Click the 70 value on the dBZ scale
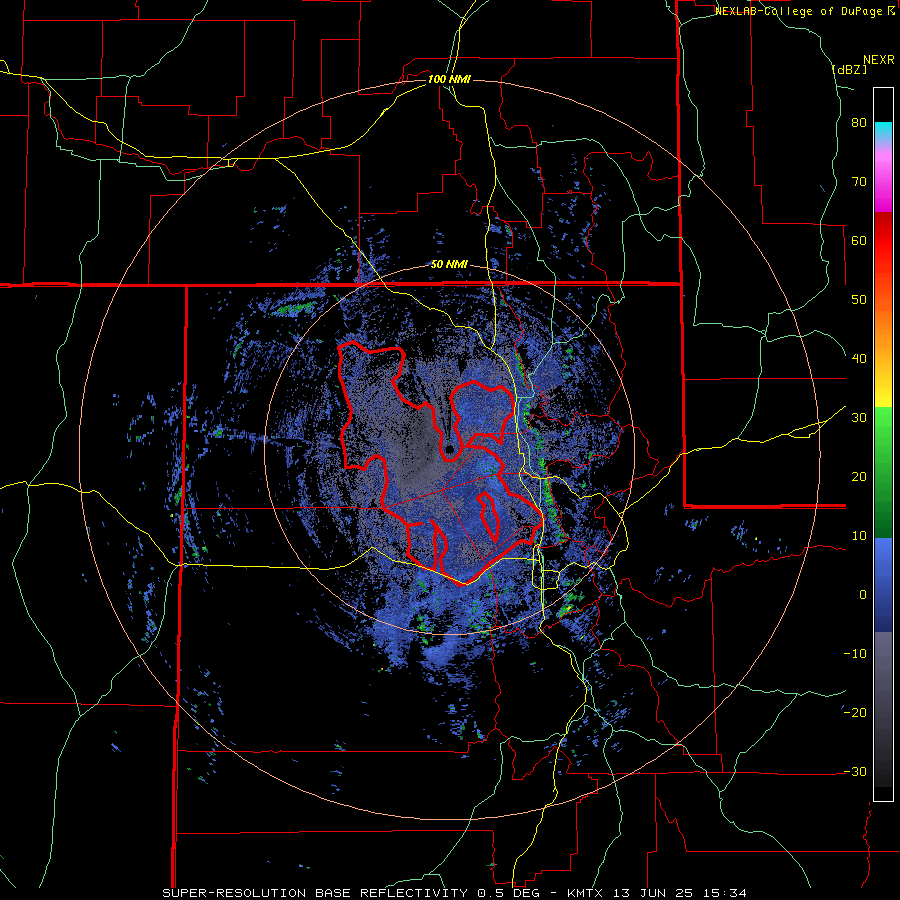 pyautogui.click(x=859, y=182)
